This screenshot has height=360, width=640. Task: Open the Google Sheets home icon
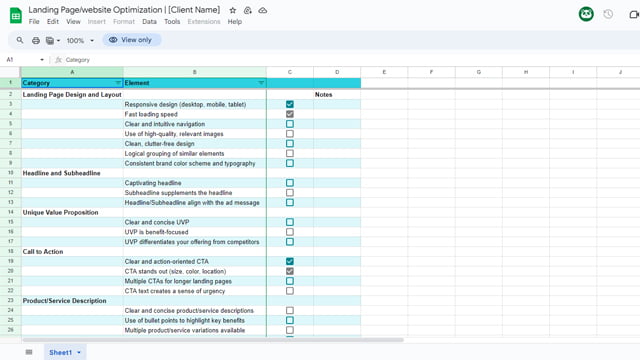coord(16,16)
